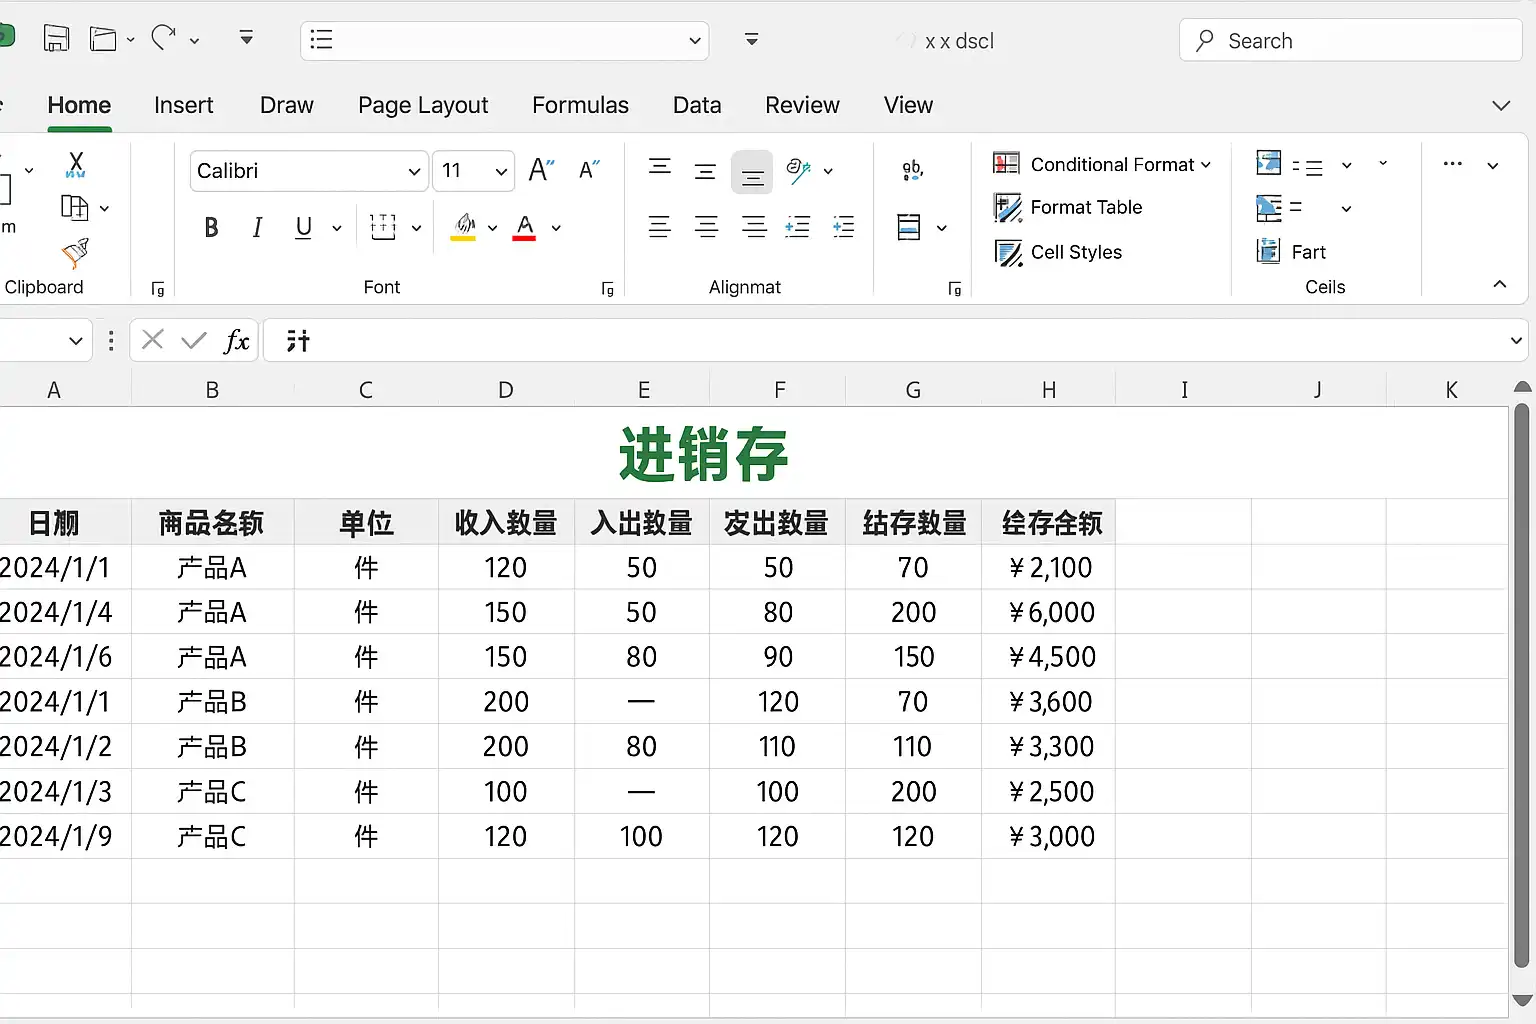Click the Borders icon
The image size is (1536, 1024).
coord(383,228)
